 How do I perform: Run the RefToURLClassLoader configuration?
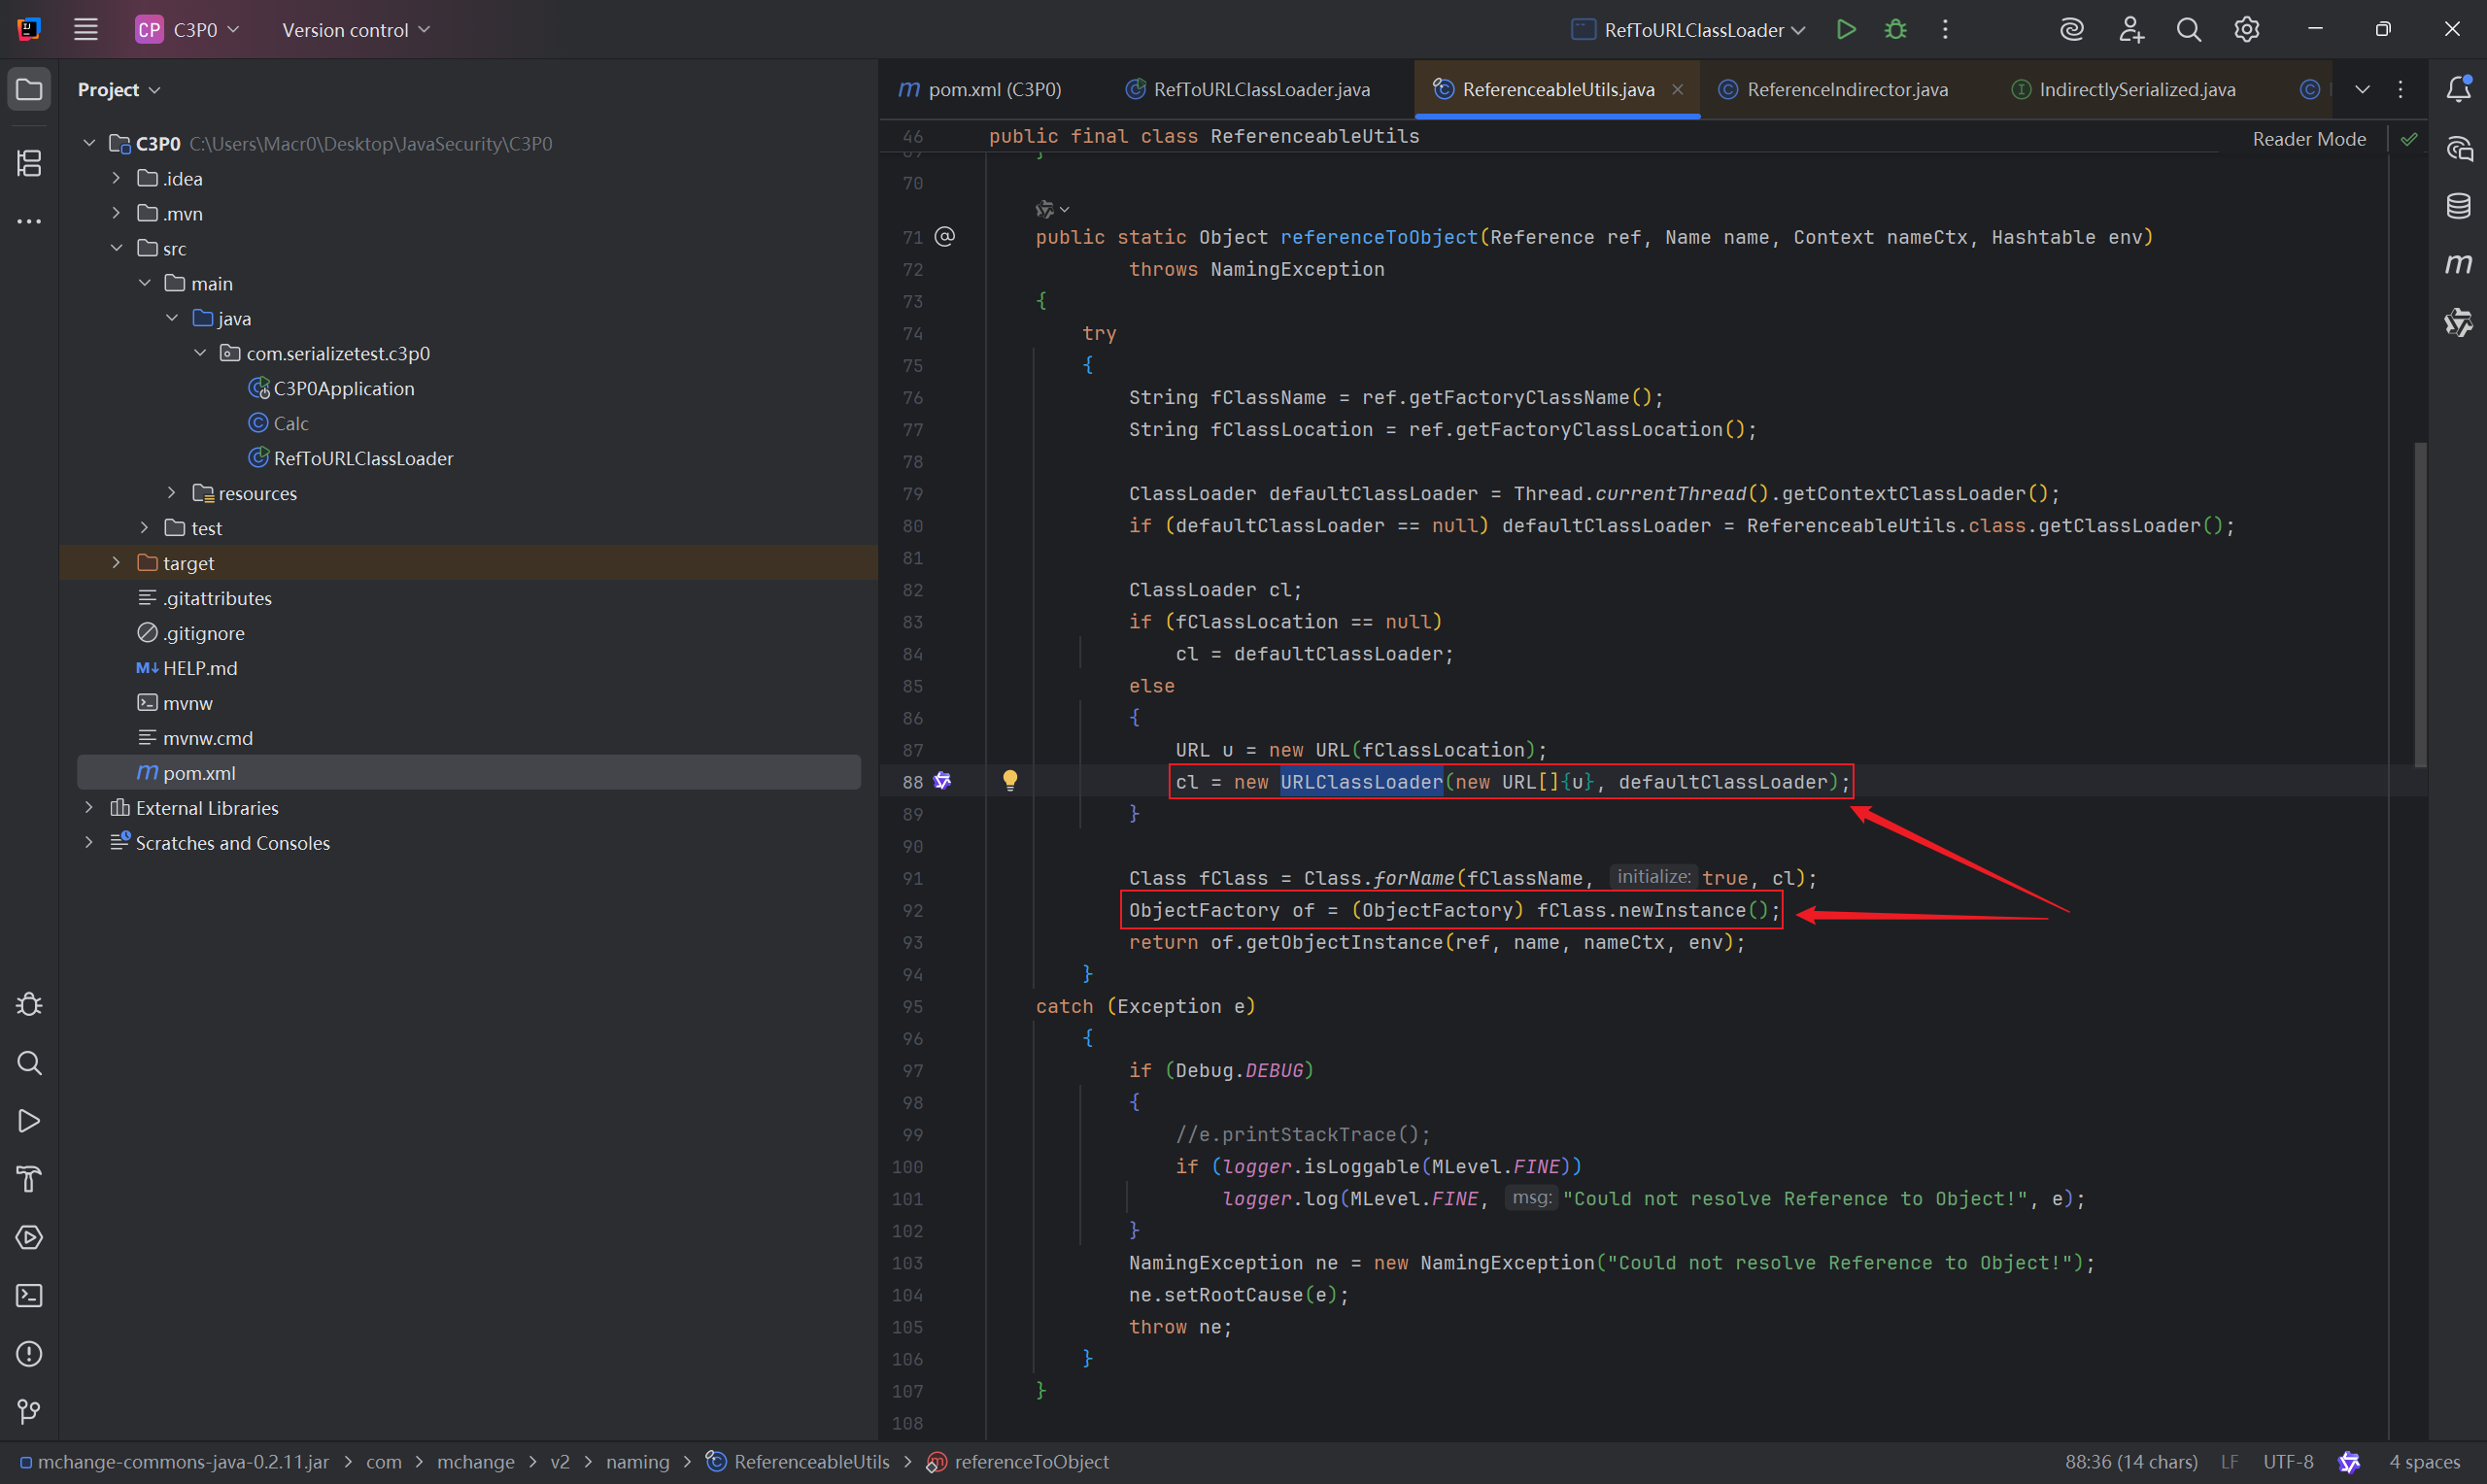(x=1846, y=30)
